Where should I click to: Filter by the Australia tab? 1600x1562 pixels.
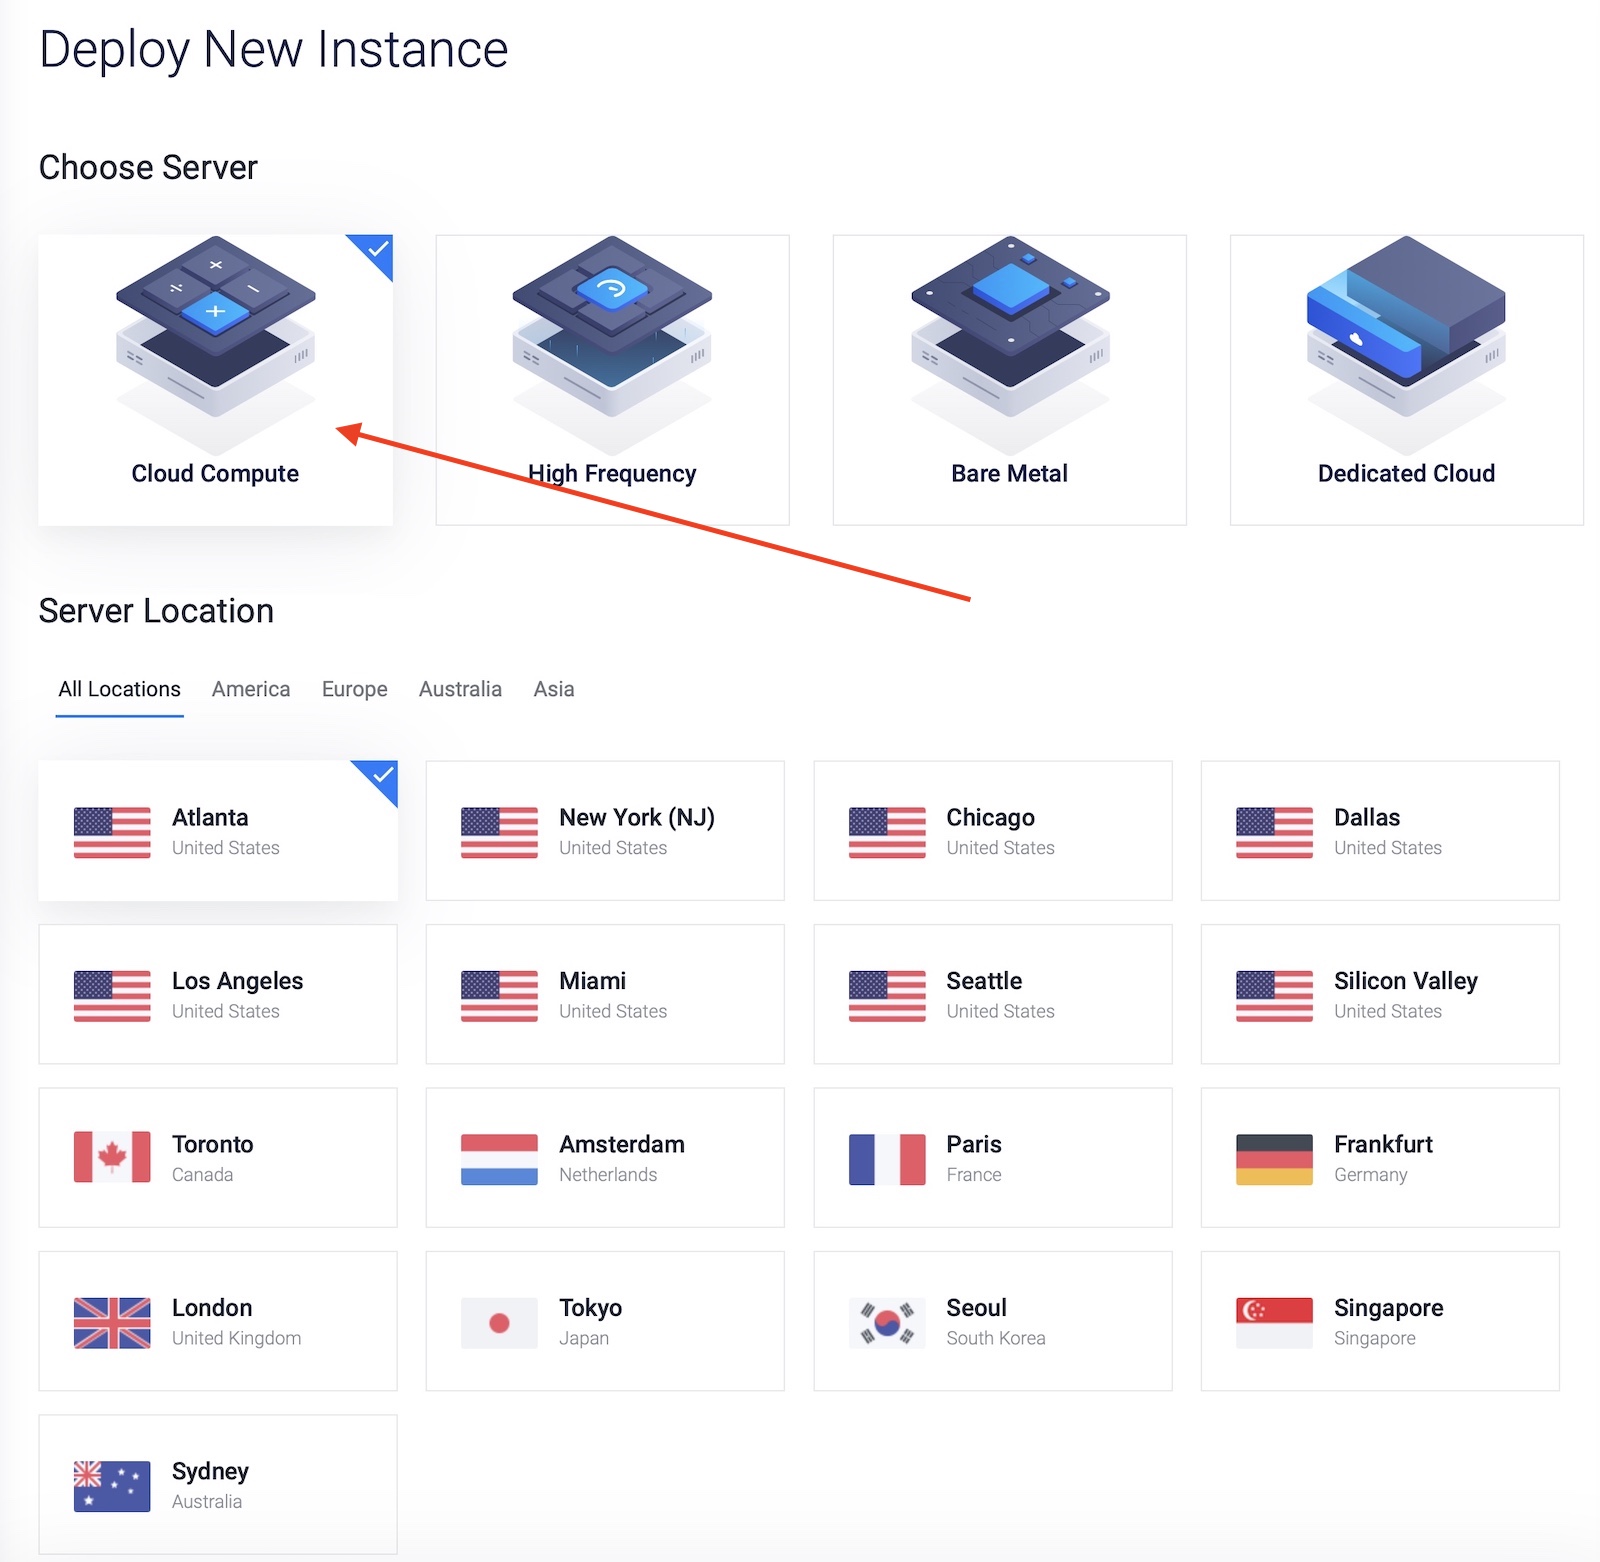tap(460, 689)
